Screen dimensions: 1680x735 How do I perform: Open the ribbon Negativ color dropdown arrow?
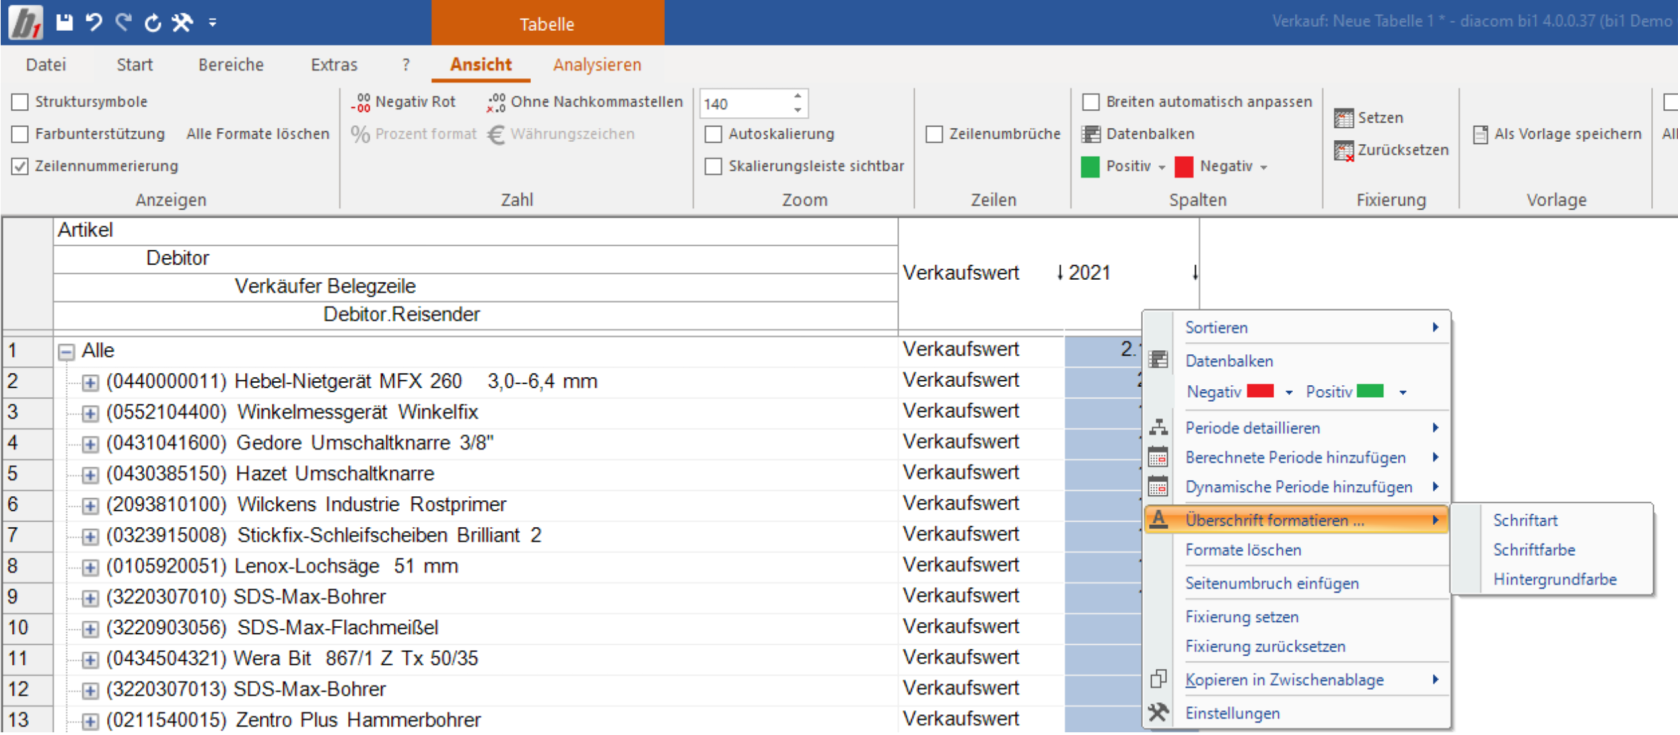[1264, 167]
